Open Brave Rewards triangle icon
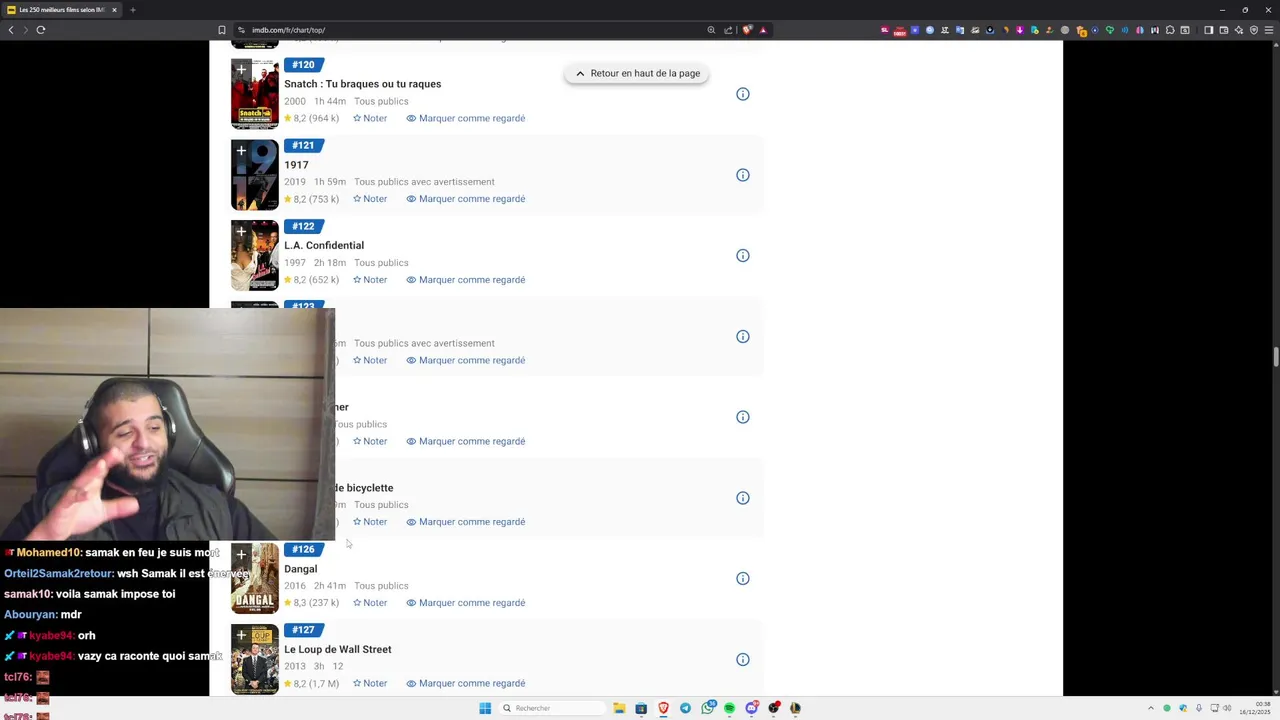The width and height of the screenshot is (1280, 720). point(763,30)
